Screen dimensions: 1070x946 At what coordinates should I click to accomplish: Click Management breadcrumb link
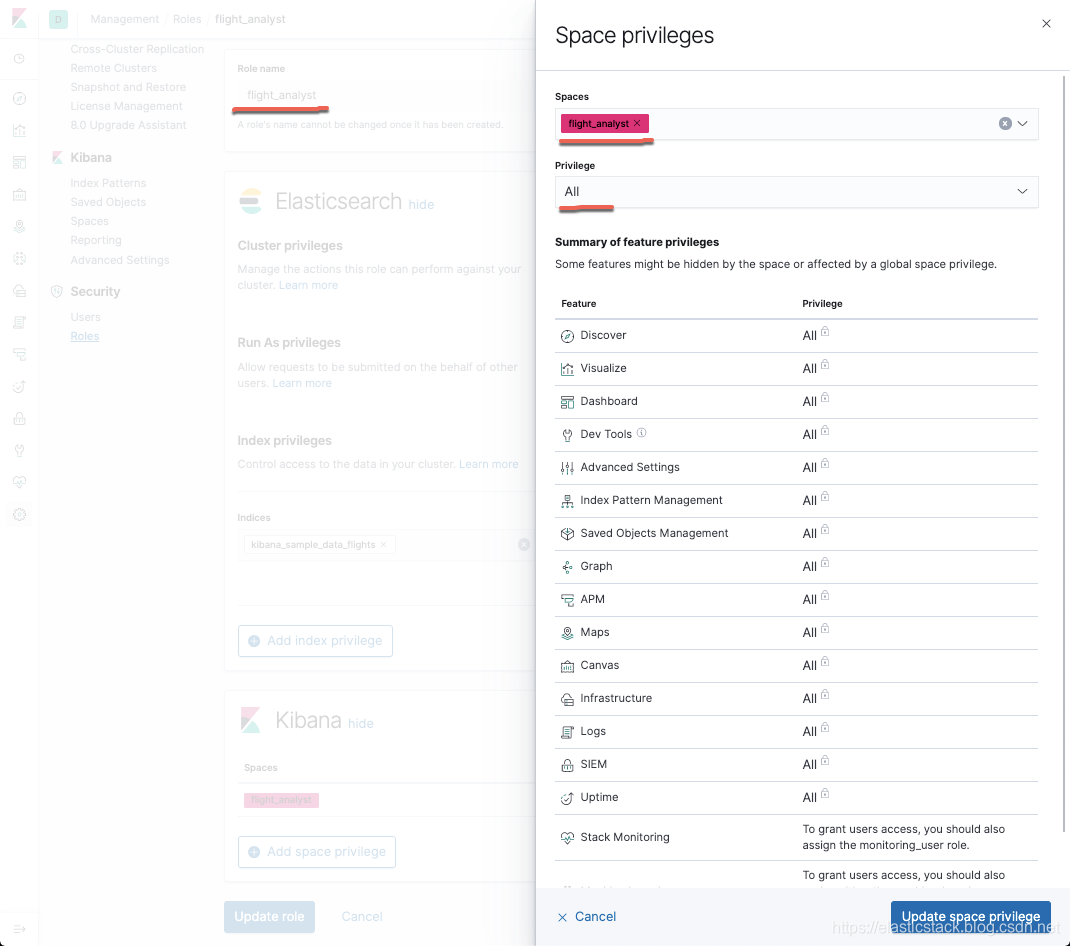click(124, 19)
